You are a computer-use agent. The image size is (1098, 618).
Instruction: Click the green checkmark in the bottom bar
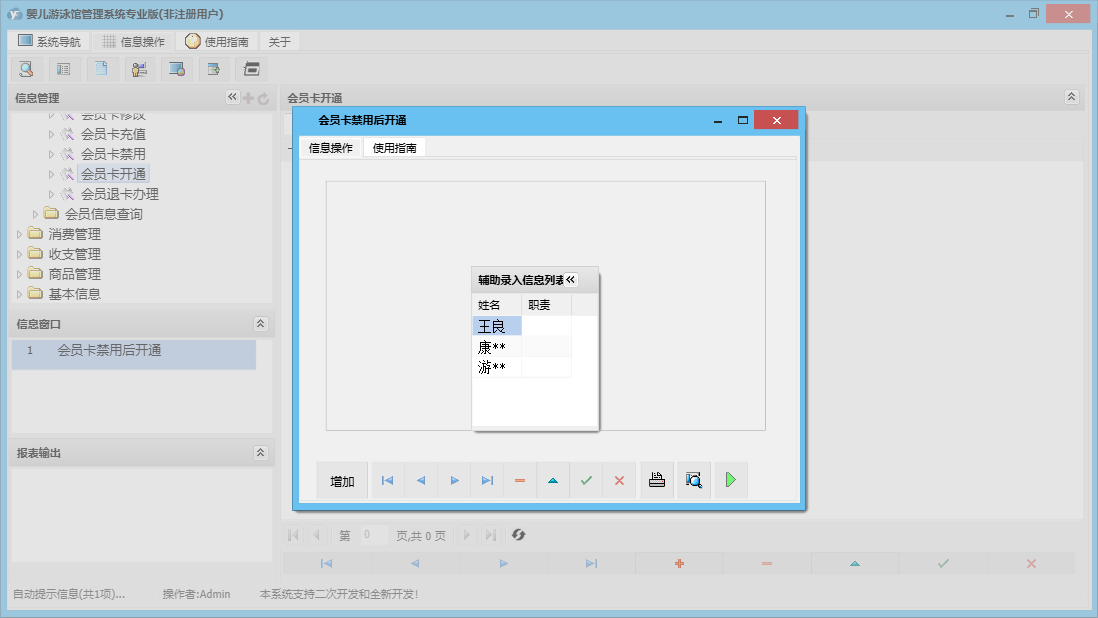[943, 563]
